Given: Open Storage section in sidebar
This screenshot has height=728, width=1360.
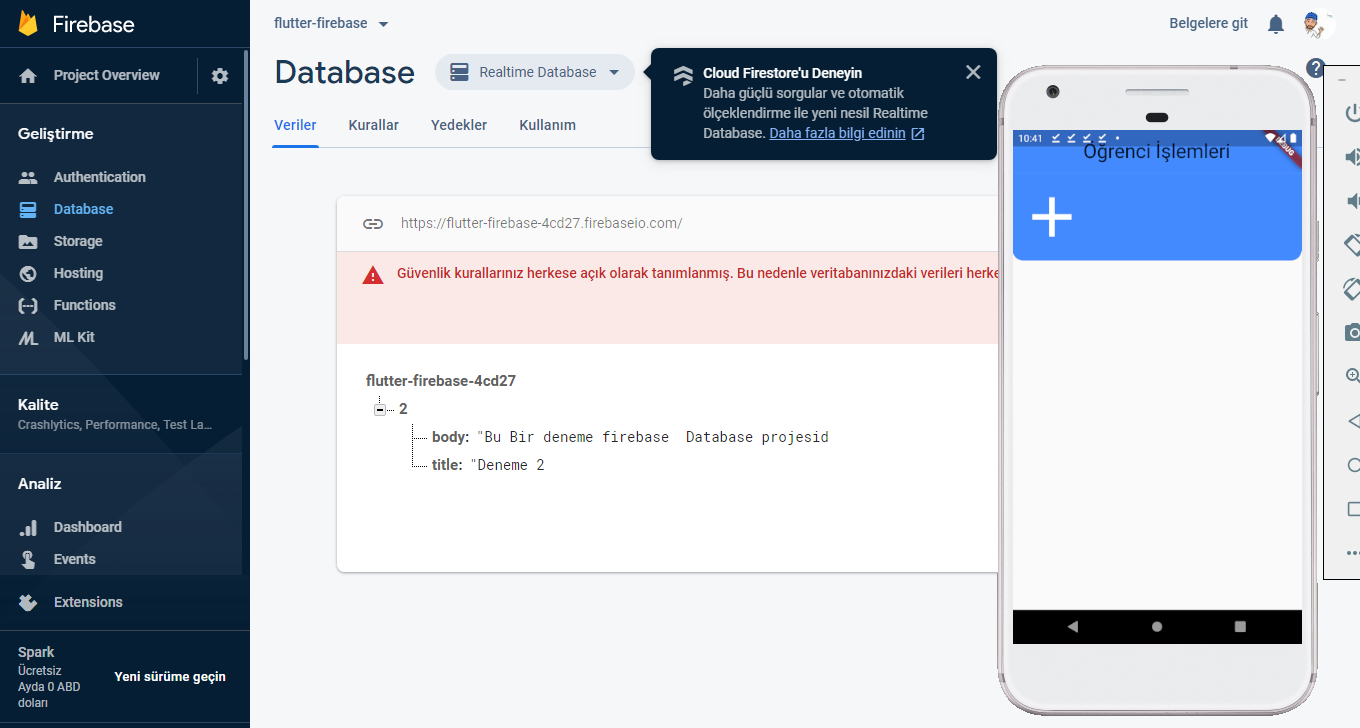Looking at the screenshot, I should (78, 241).
